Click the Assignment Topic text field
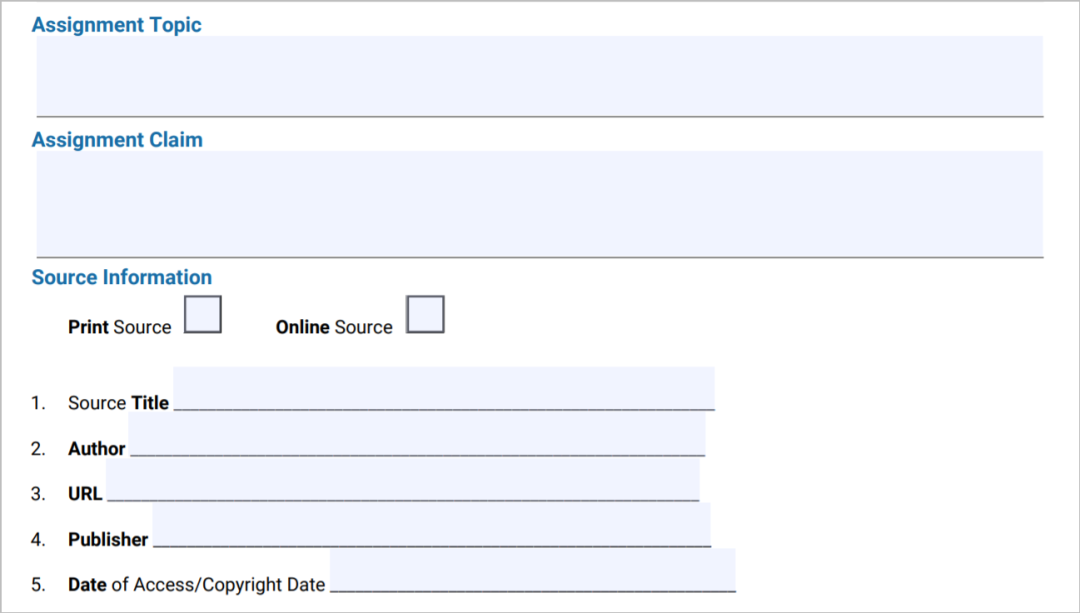1080x613 pixels. (x=539, y=76)
